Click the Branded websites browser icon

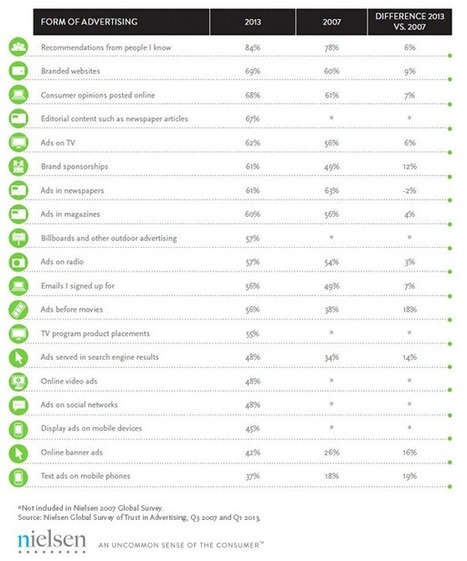tap(18, 71)
